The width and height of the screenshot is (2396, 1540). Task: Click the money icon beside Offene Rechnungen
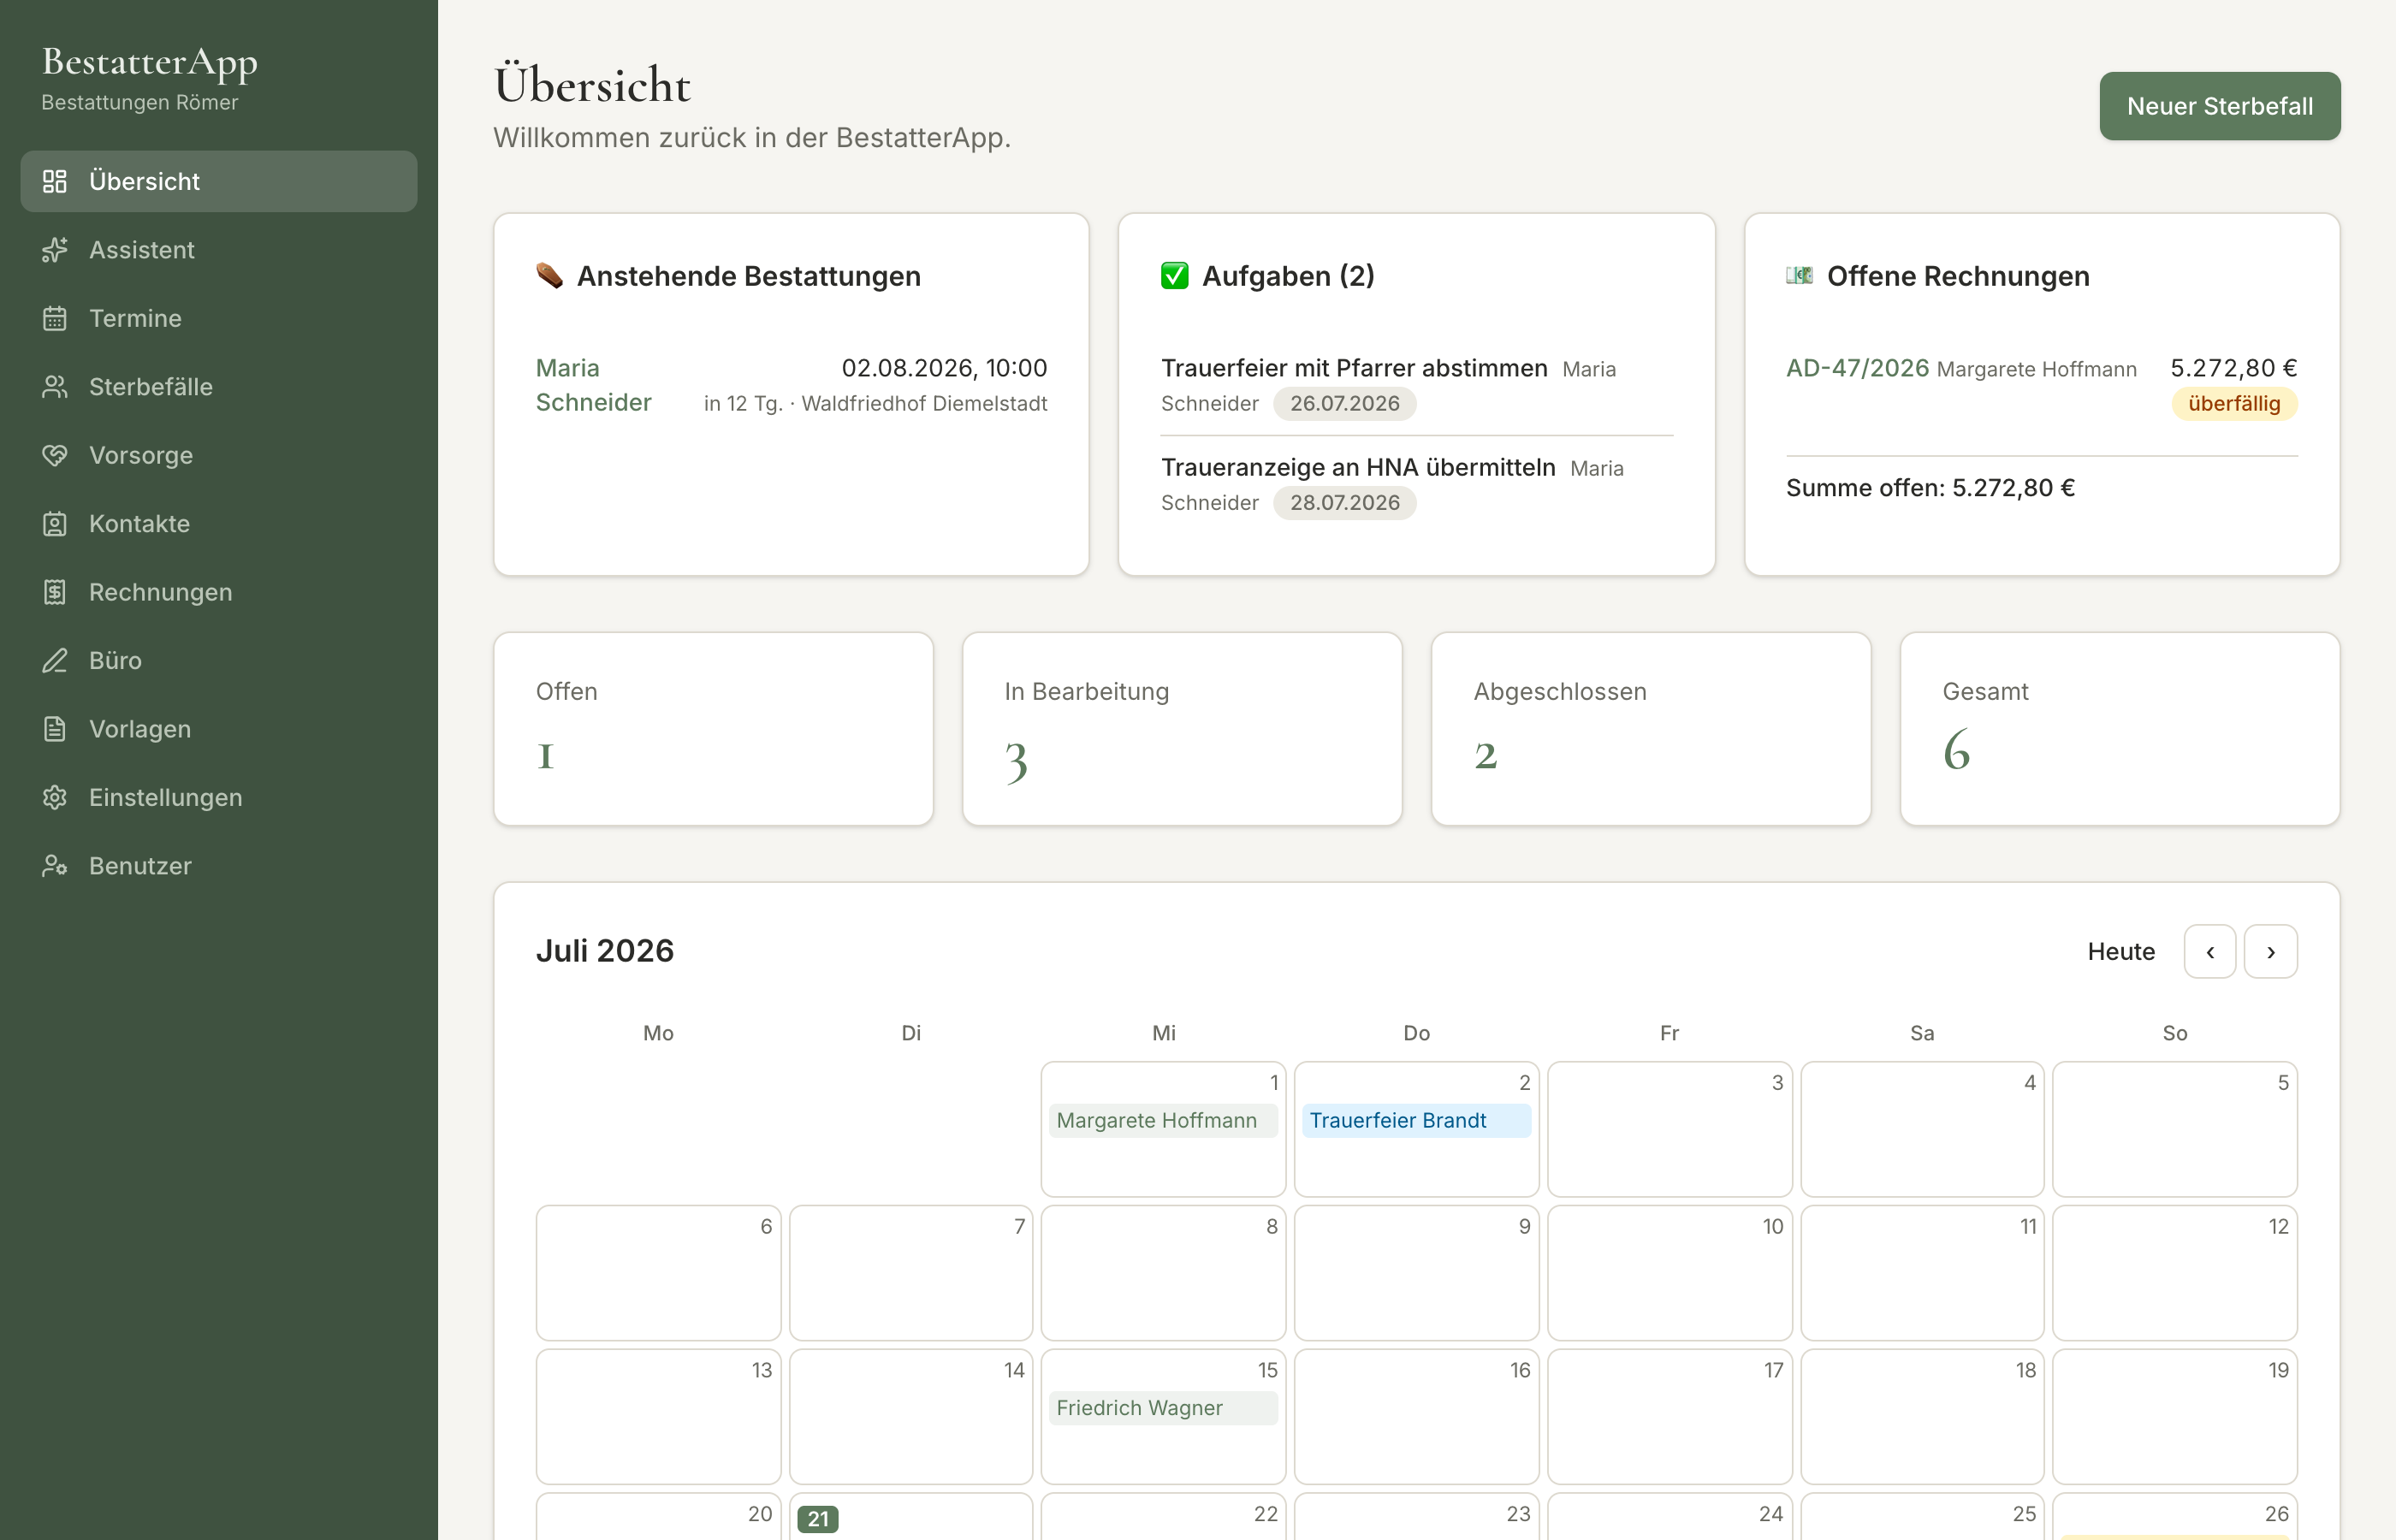click(x=1799, y=275)
